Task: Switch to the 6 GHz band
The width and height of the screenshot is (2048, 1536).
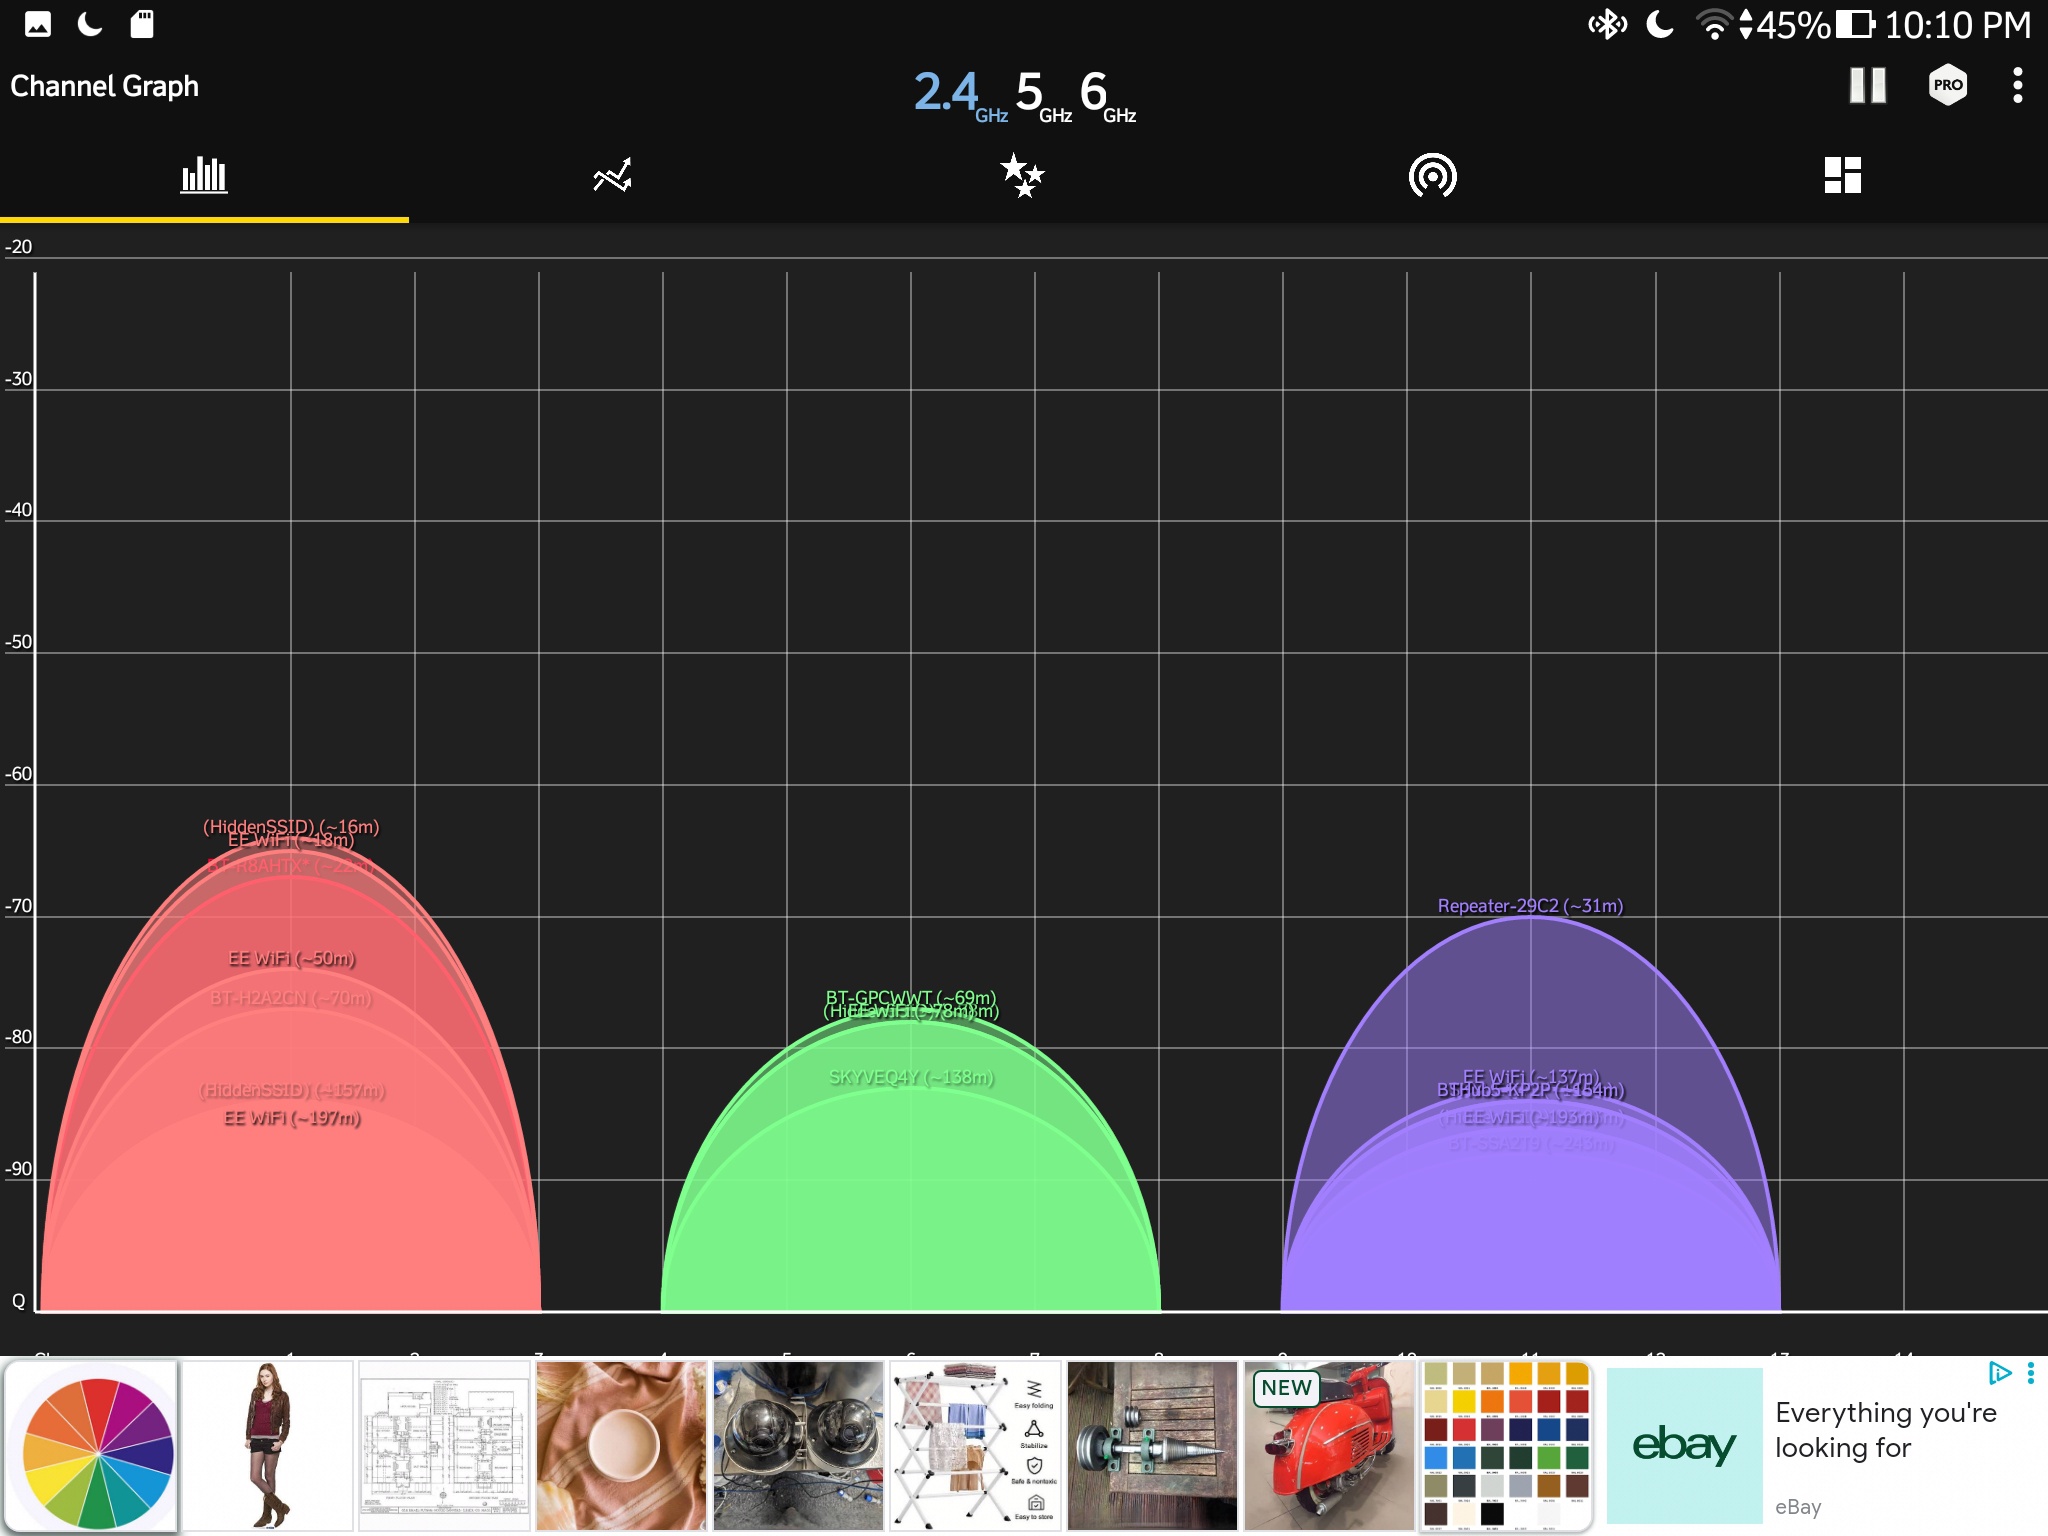Action: [x=1105, y=94]
